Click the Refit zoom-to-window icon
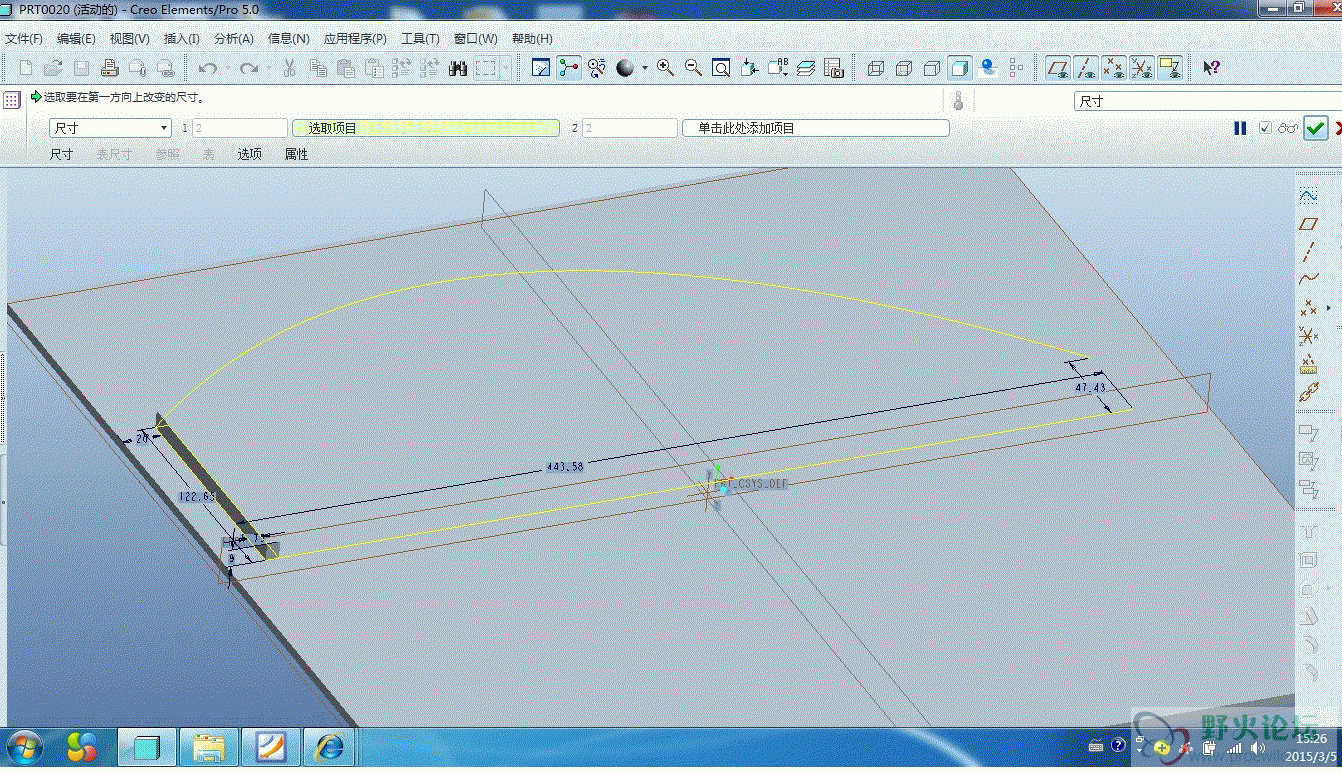 coord(721,68)
